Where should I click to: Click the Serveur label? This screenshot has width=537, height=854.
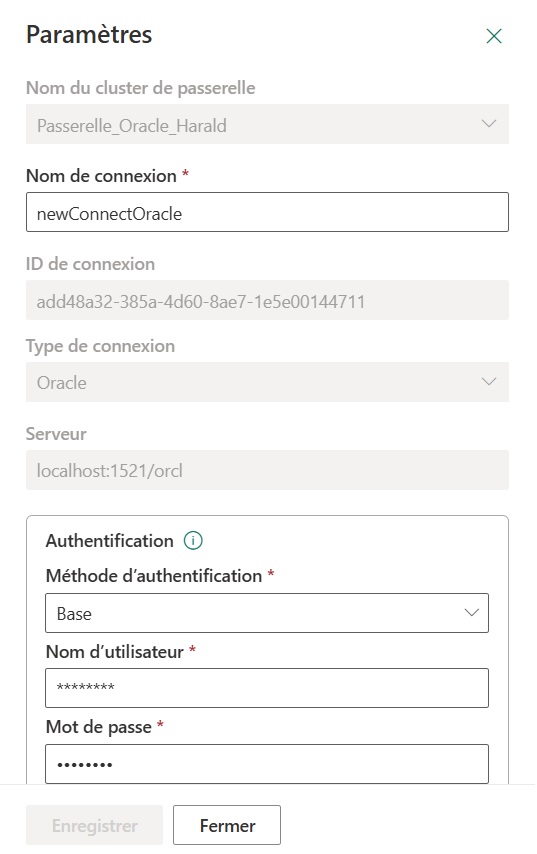click(56, 434)
